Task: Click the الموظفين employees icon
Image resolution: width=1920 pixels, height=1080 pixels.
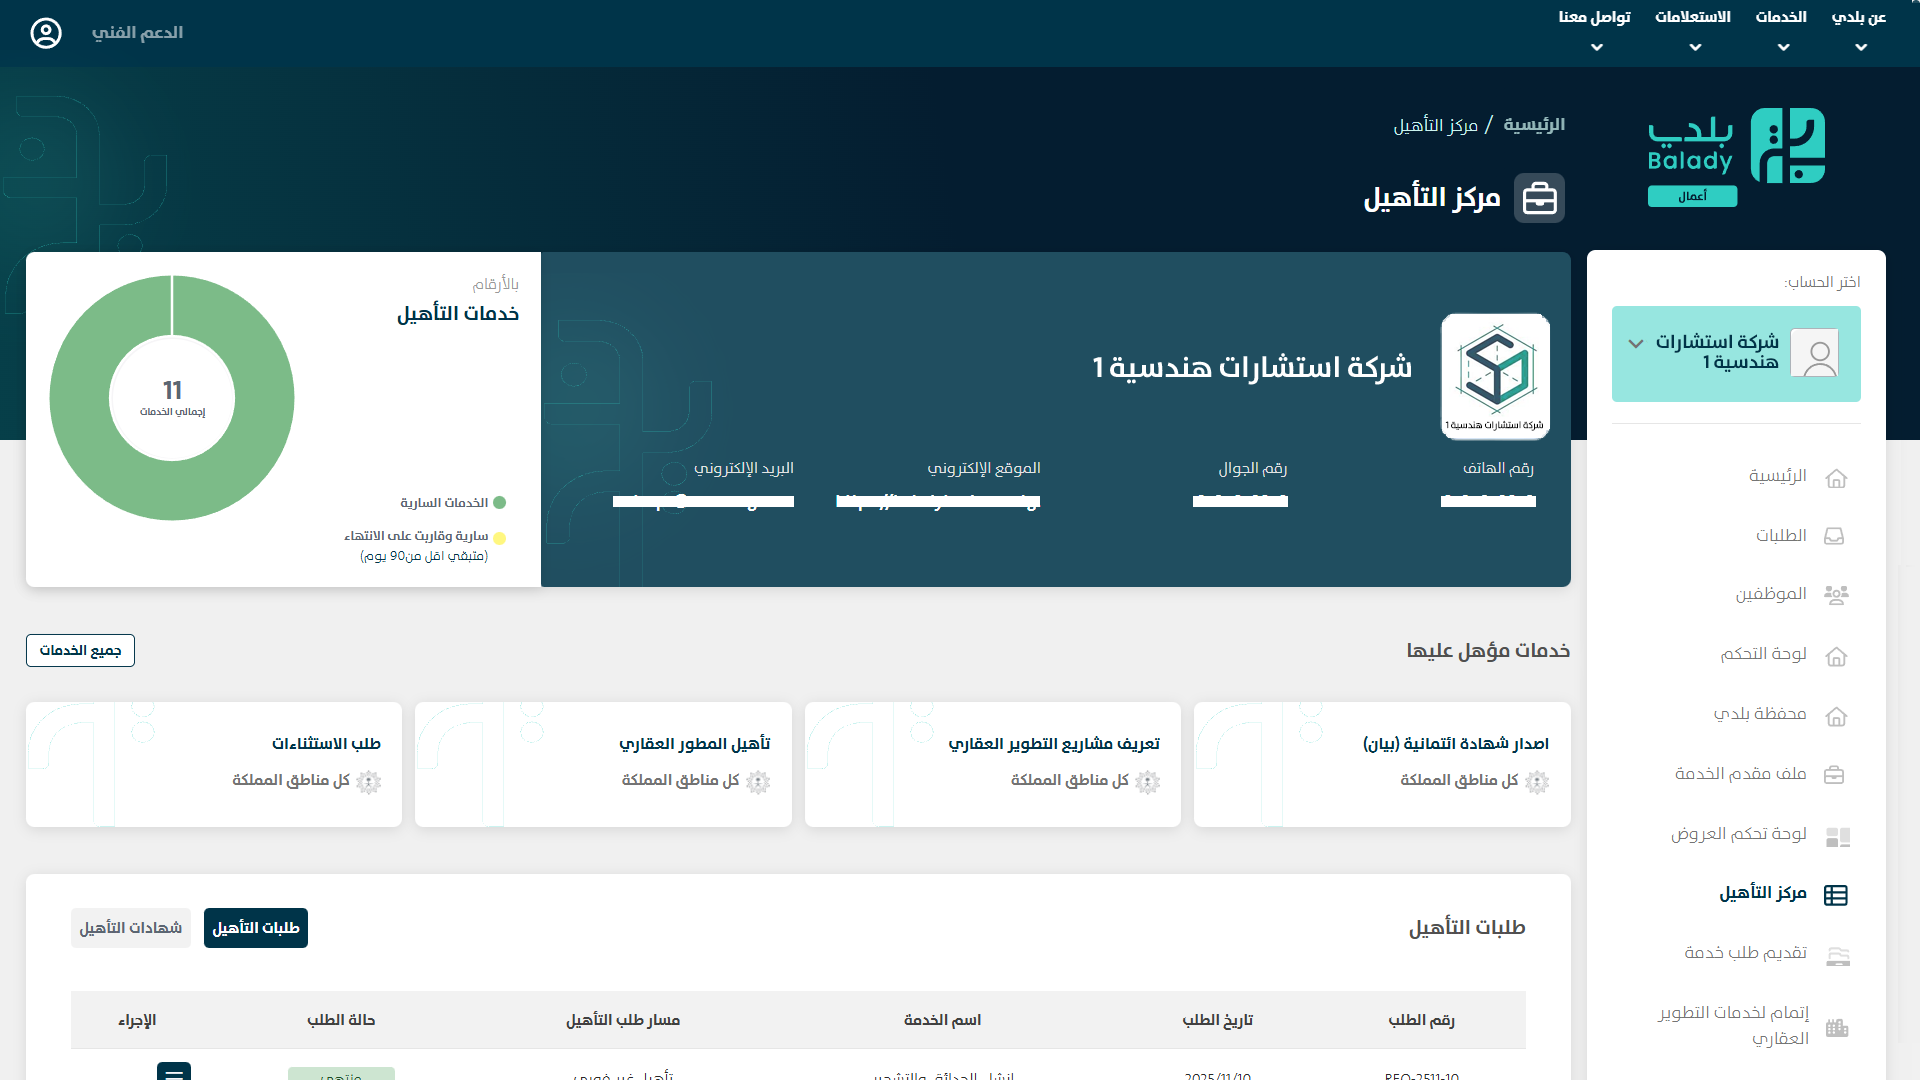Action: tap(1836, 595)
